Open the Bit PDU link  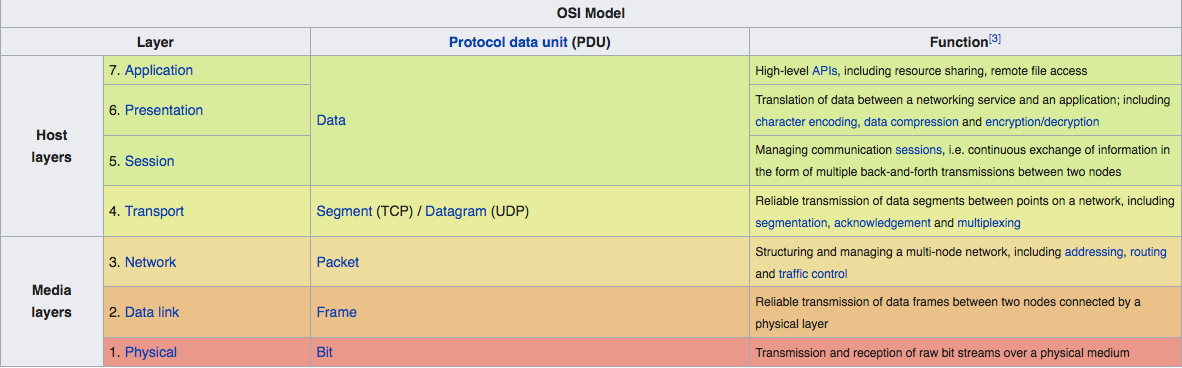click(x=324, y=351)
